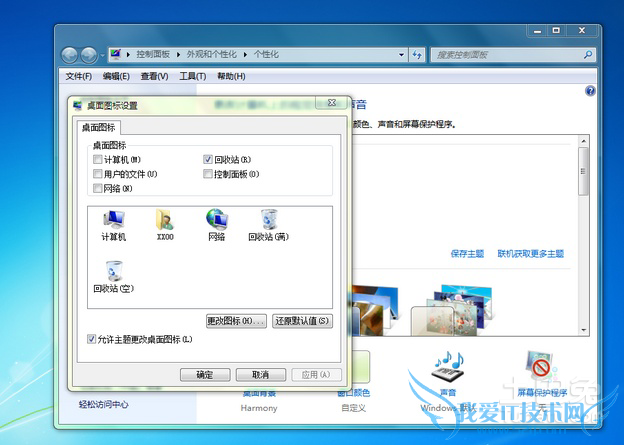624x445 pixels.
Task: Click the control panel icon in address bar
Action: click(115, 54)
